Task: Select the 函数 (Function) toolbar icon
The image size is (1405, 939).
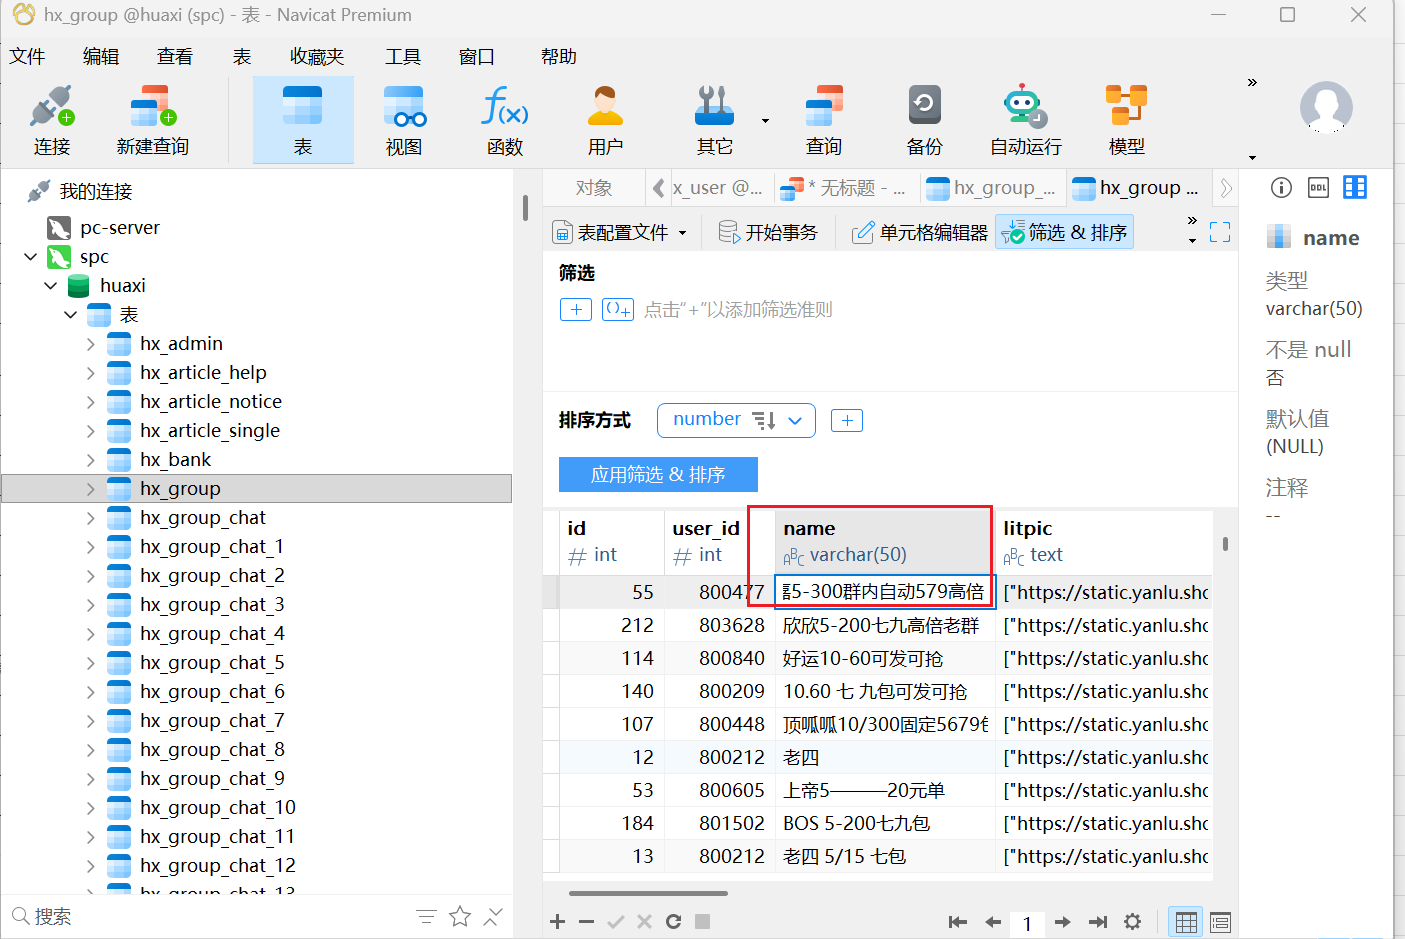Action: [504, 120]
